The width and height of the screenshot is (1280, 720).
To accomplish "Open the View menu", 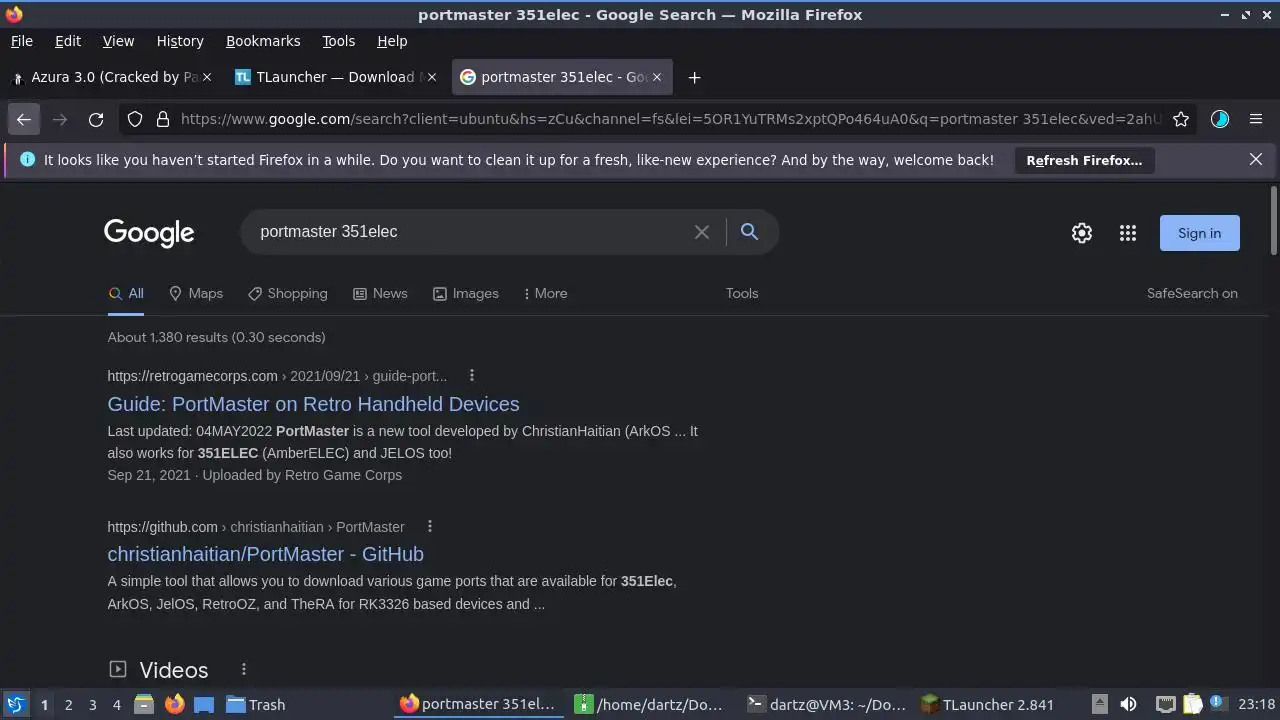I will click(118, 41).
